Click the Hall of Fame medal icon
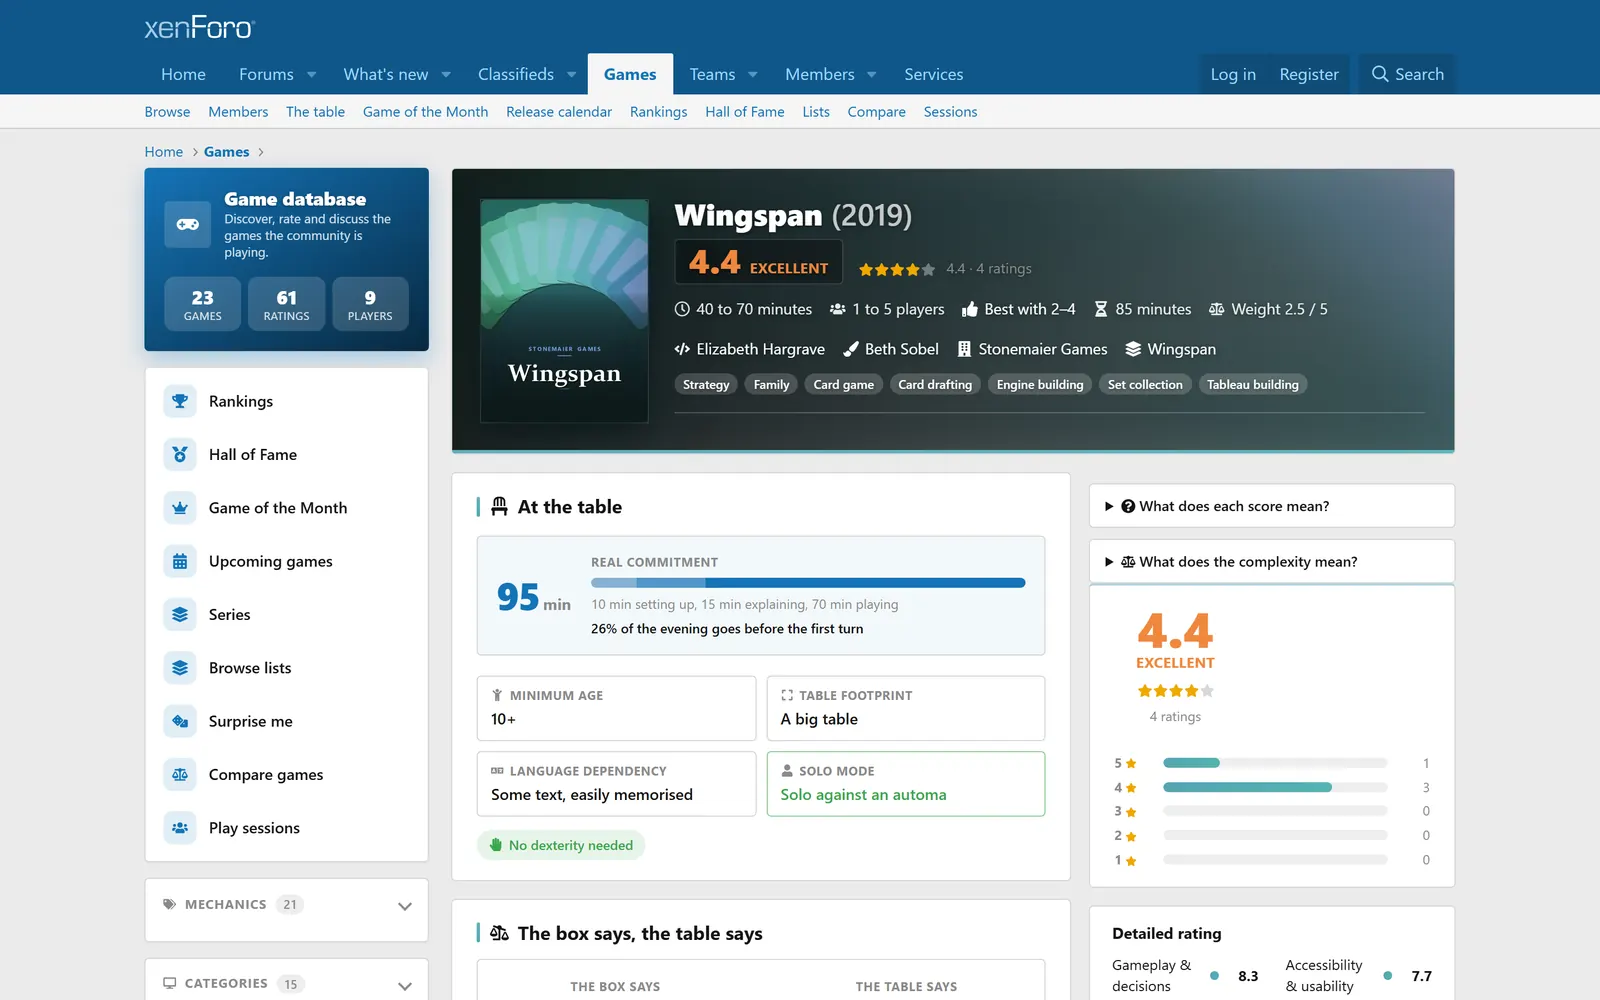The width and height of the screenshot is (1600, 1000). click(x=180, y=454)
